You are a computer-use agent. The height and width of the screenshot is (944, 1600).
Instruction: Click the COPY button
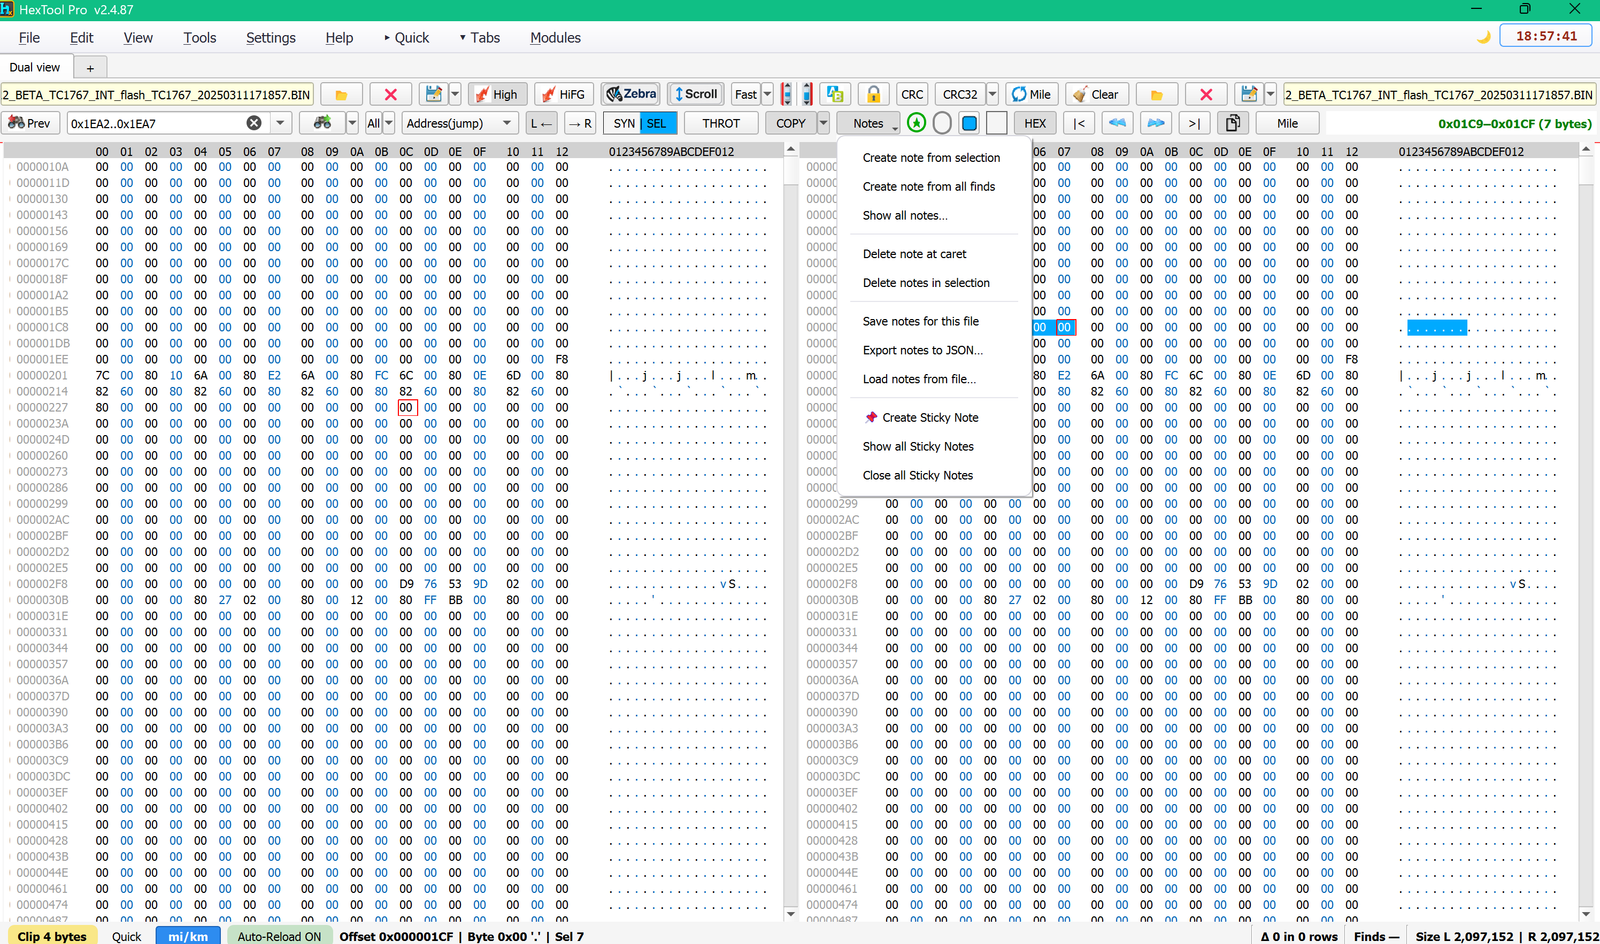791,123
